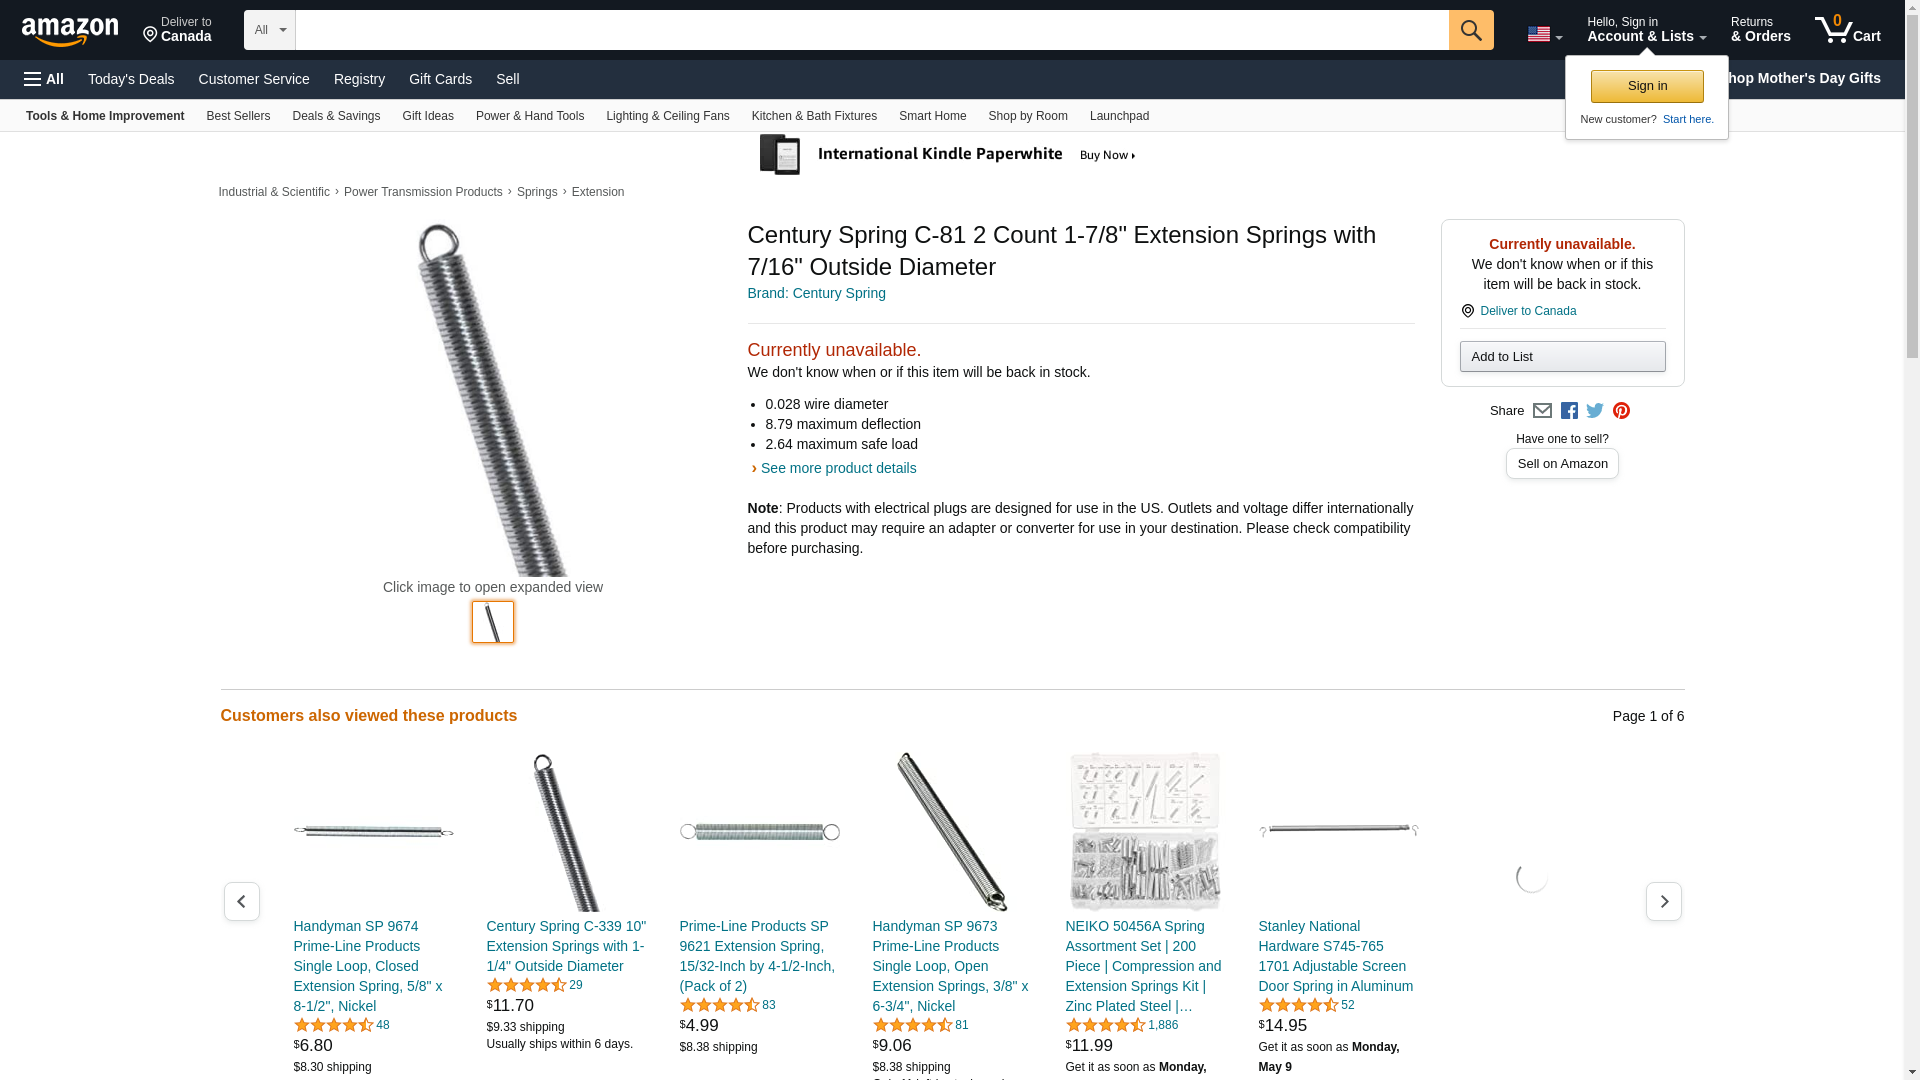Click the magnifying glass search button
This screenshot has height=1080, width=1920.
coord(1470,30)
